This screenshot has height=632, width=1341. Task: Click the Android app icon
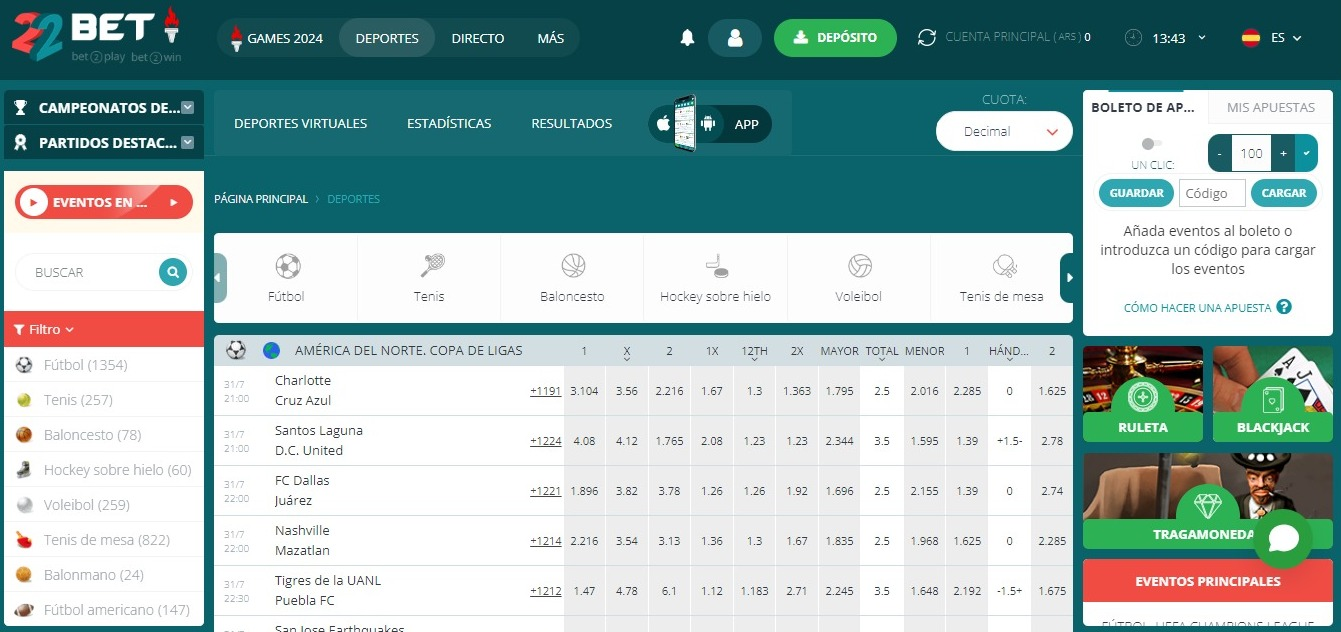[x=709, y=124]
